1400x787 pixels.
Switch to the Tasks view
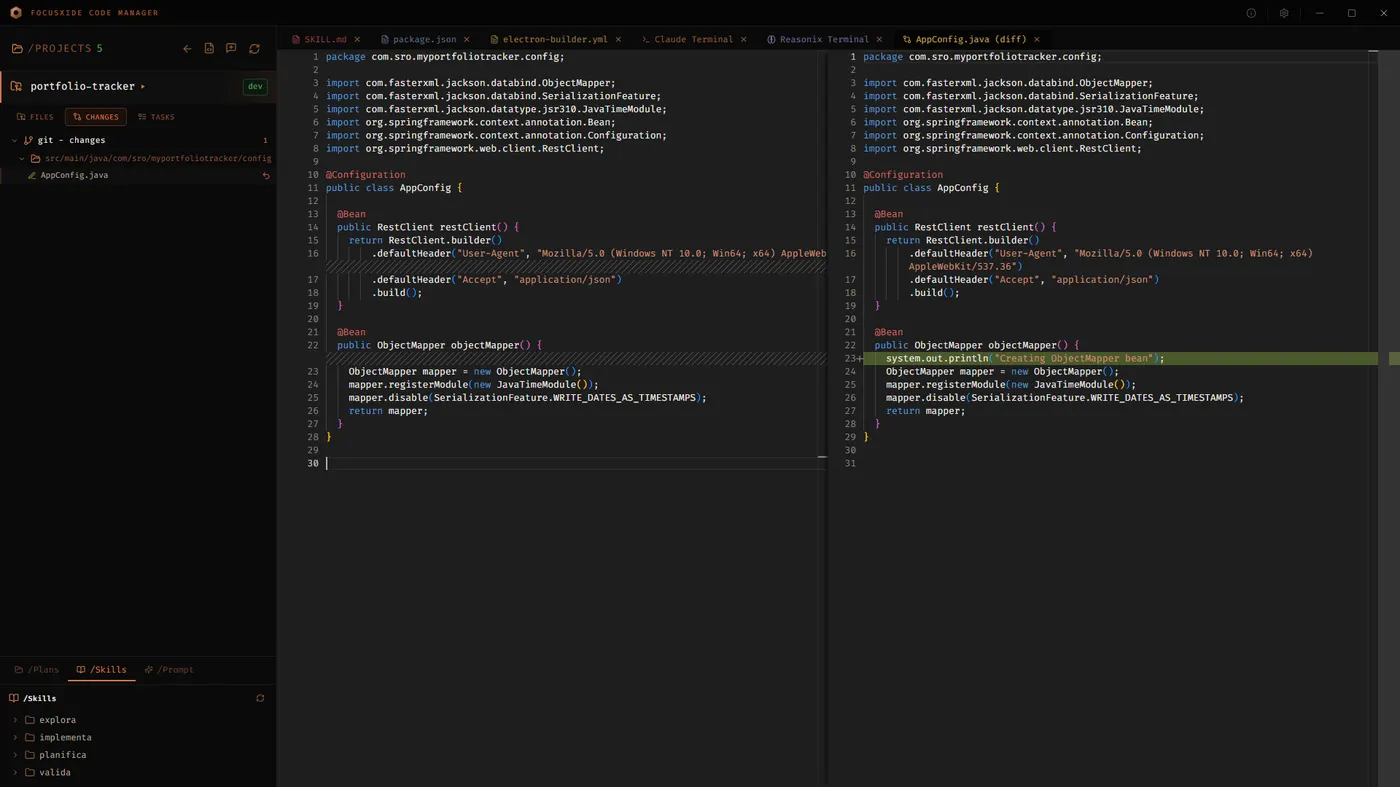156,117
